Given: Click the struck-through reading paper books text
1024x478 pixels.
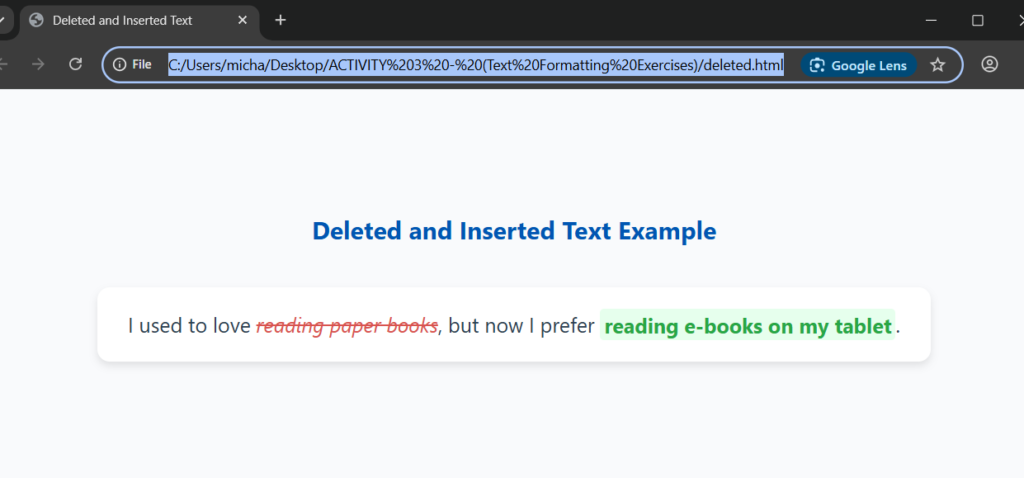Looking at the screenshot, I should [346, 326].
